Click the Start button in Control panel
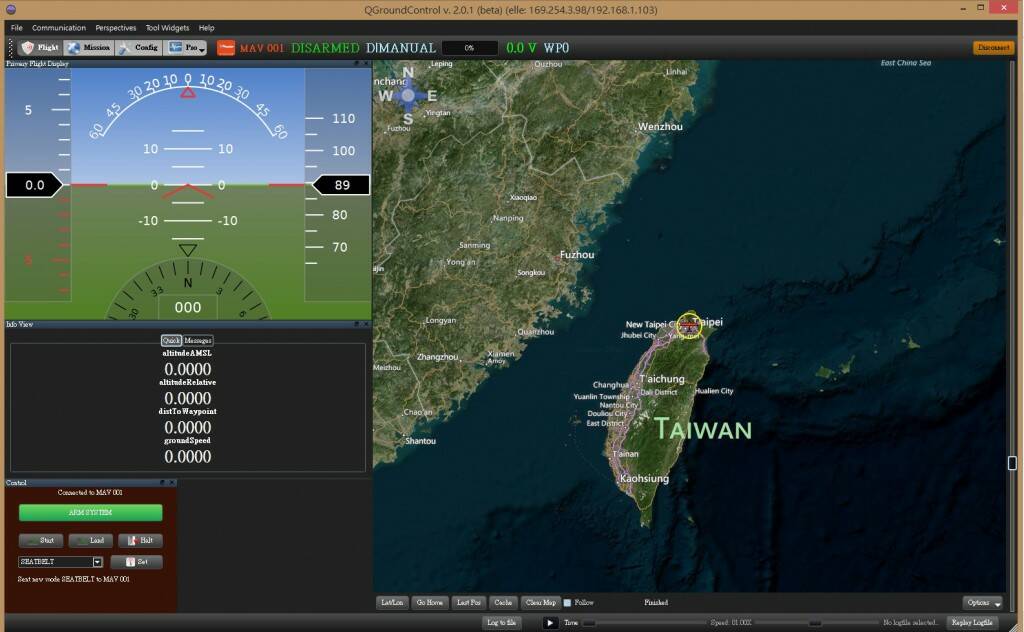 (x=41, y=540)
